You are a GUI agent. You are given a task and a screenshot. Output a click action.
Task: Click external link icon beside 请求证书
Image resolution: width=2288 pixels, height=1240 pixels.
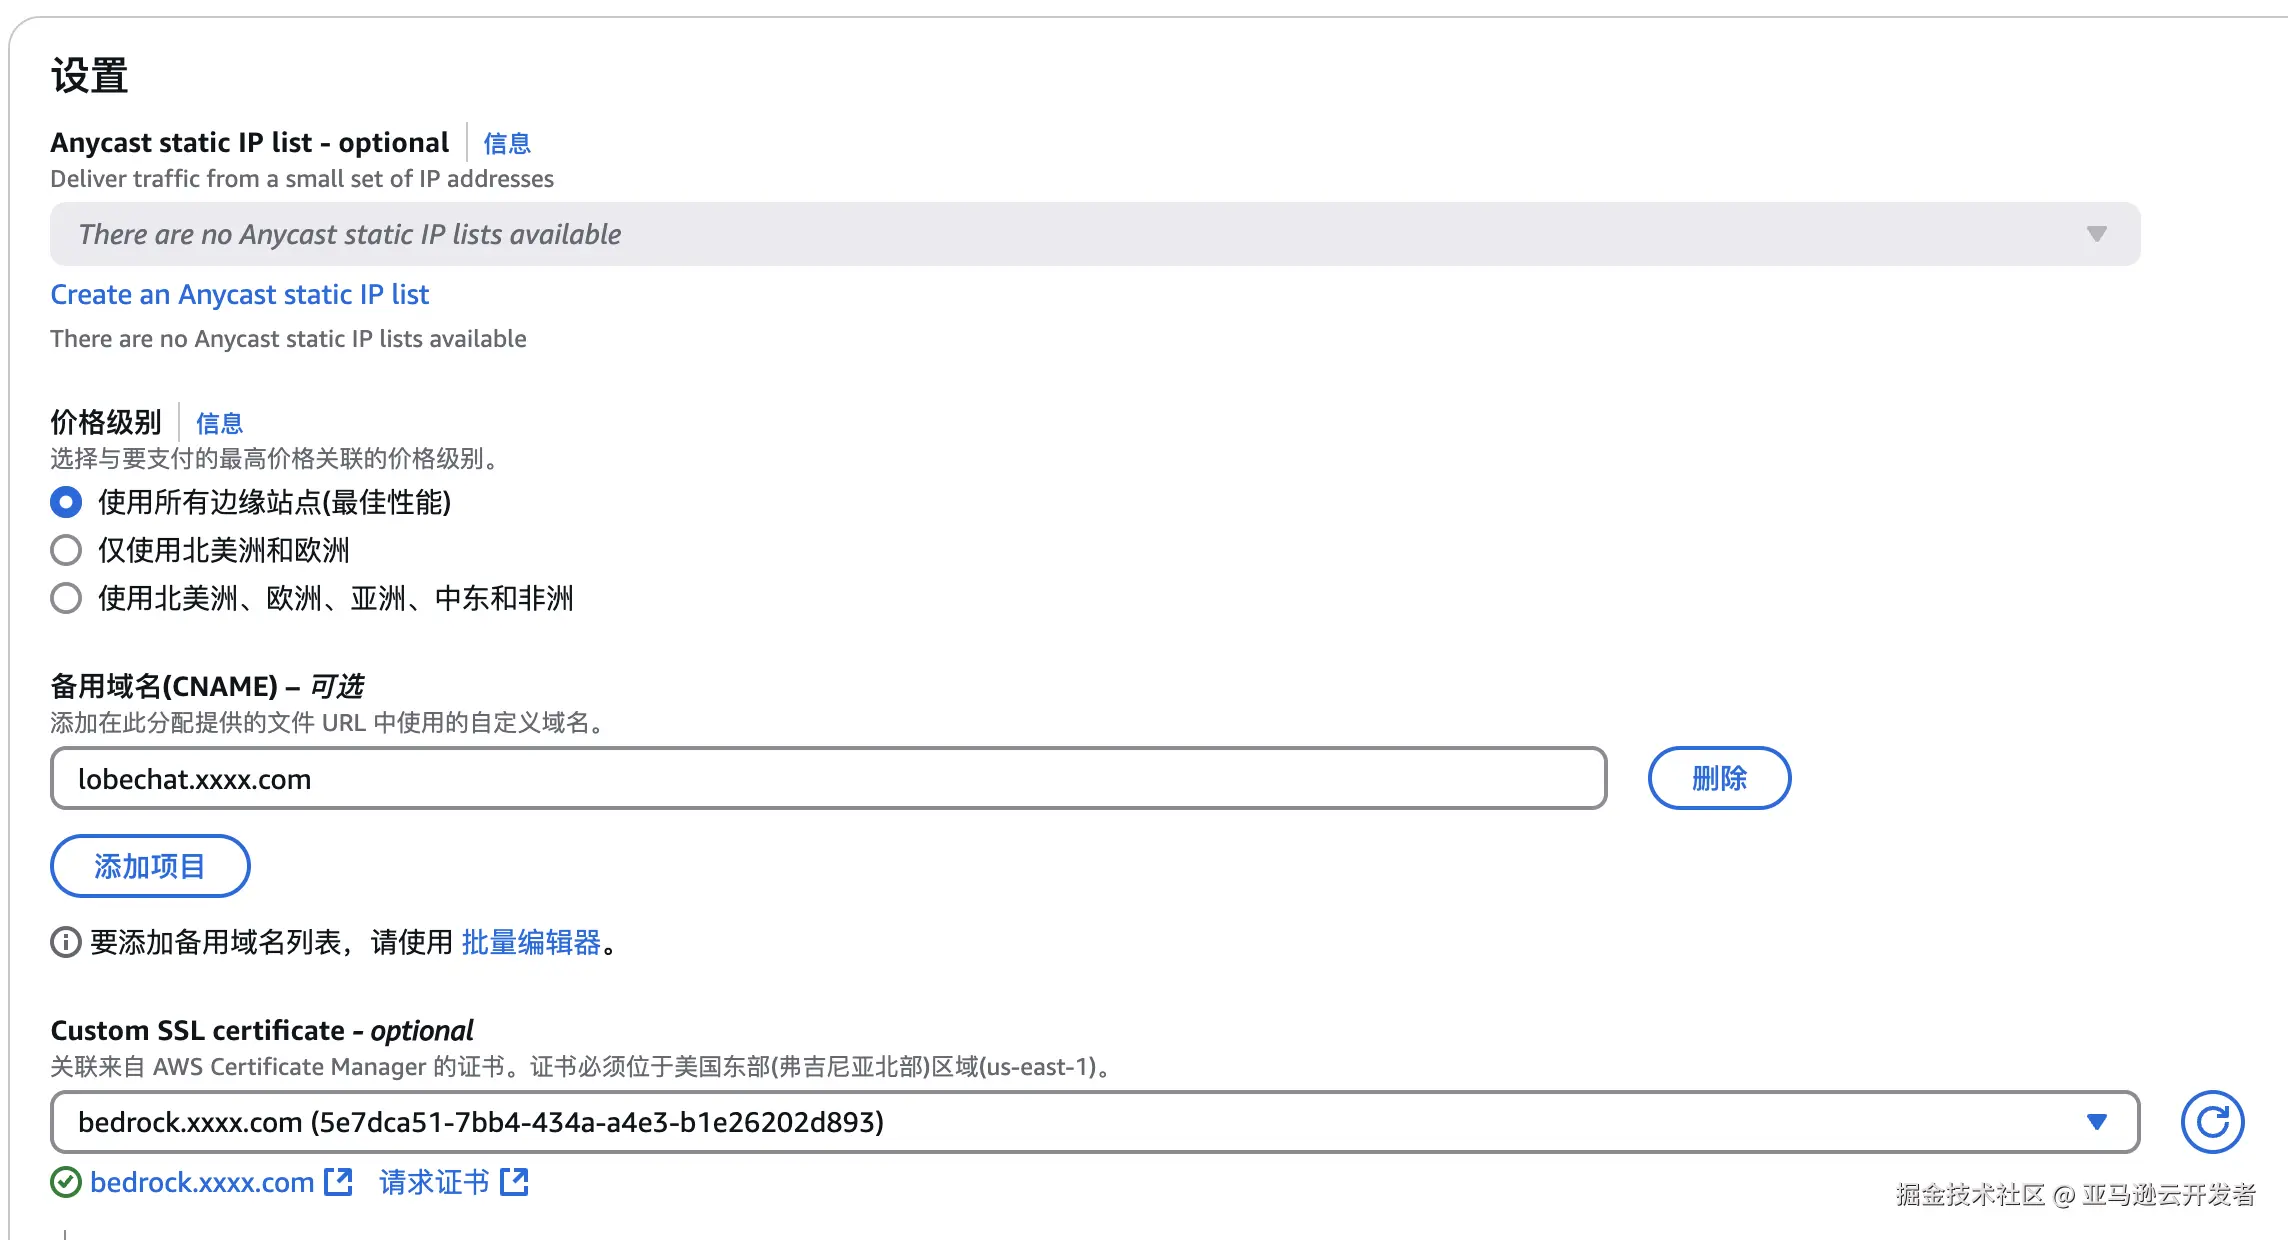coord(514,1182)
